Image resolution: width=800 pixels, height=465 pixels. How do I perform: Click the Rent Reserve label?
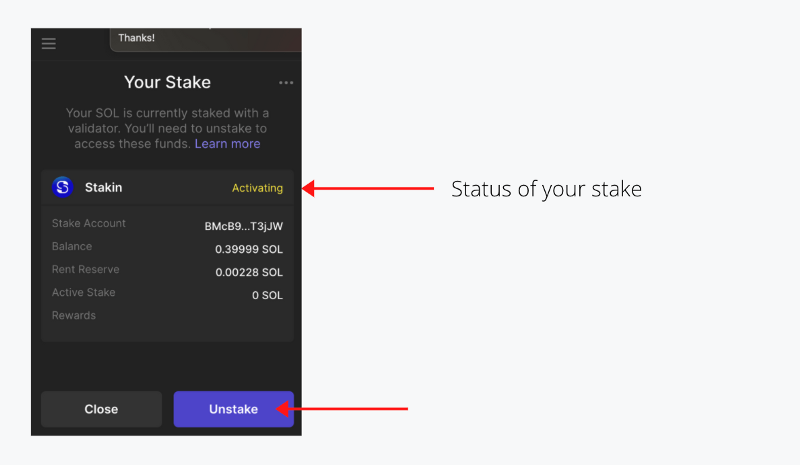pyautogui.click(x=85, y=269)
